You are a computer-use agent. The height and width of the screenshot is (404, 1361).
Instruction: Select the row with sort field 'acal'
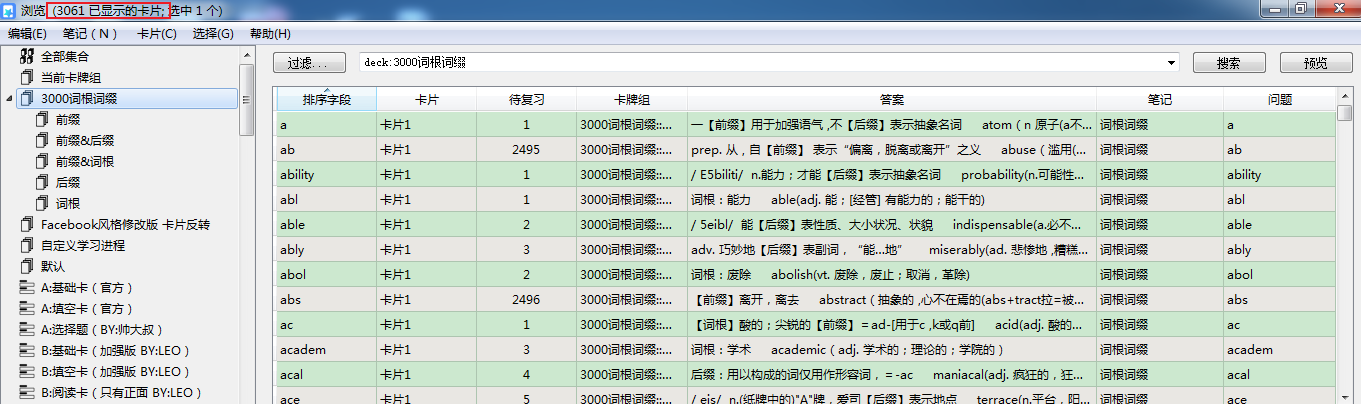click(x=806, y=374)
